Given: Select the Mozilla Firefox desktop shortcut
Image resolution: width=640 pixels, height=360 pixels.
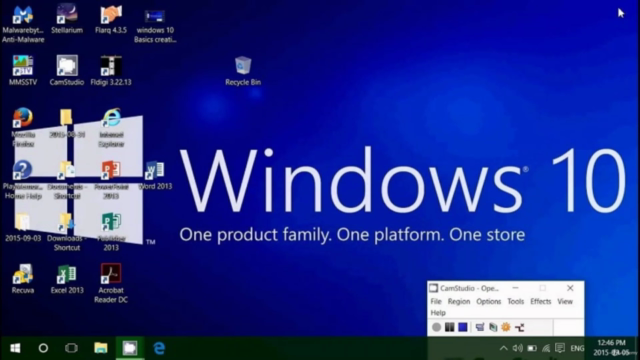Looking at the screenshot, I should [23, 127].
